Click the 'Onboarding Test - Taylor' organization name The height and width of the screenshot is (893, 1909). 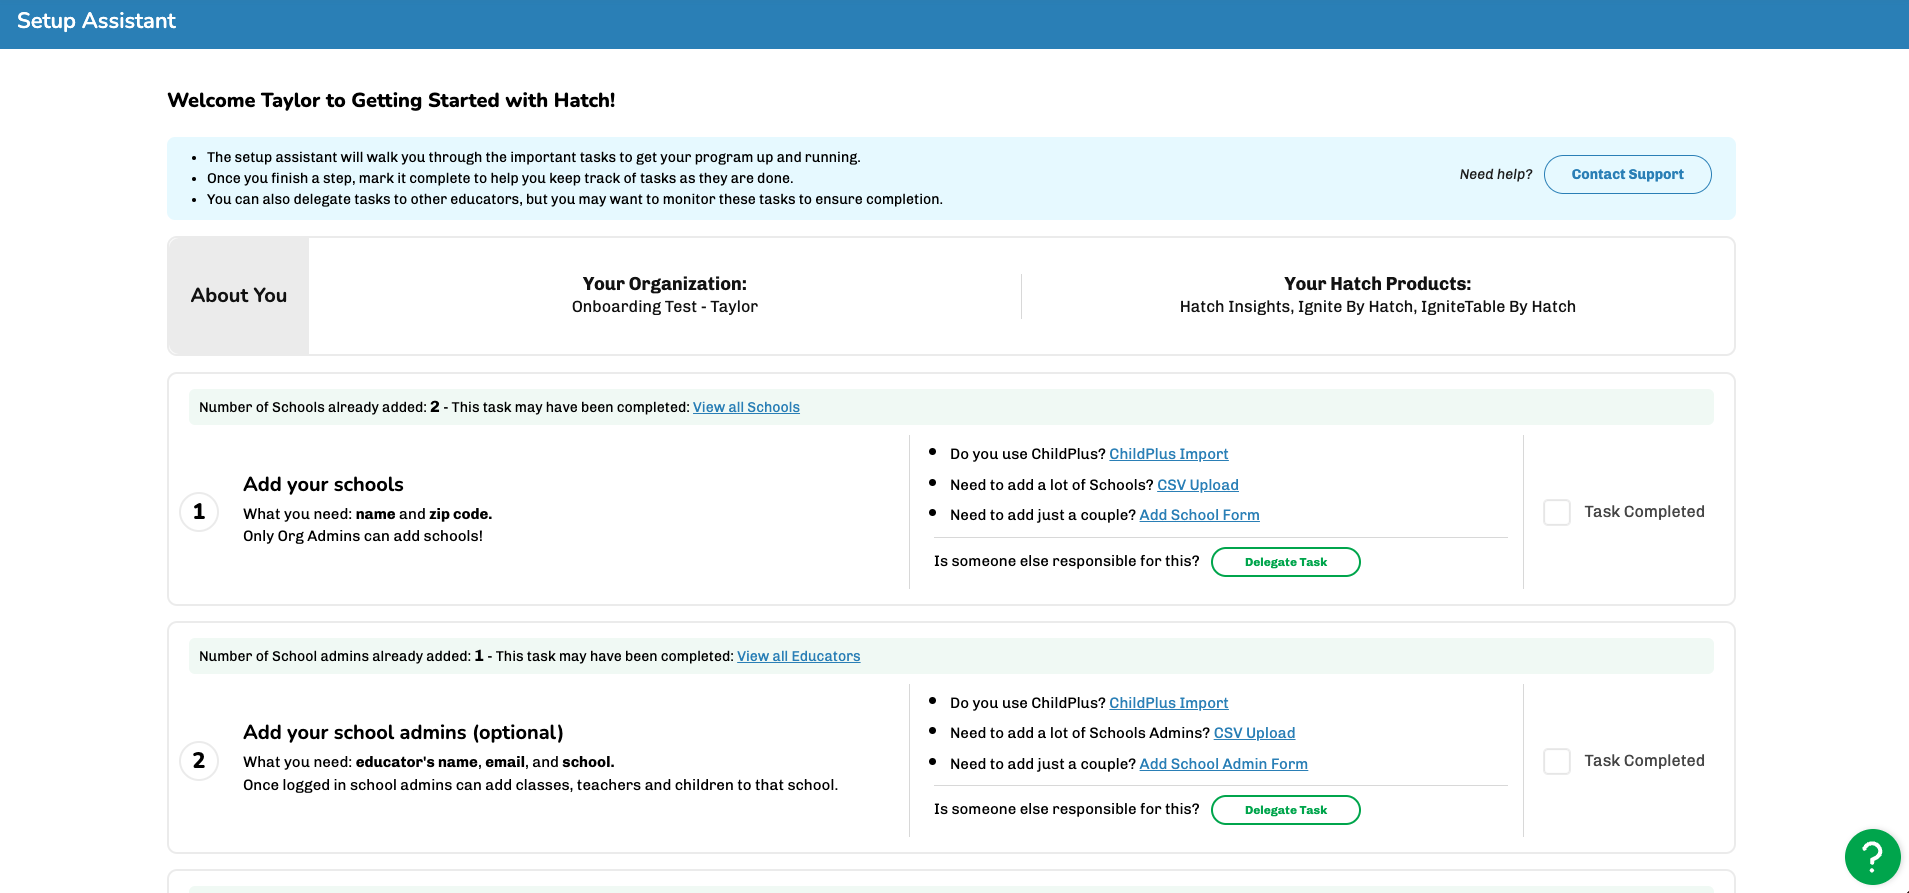tap(665, 307)
